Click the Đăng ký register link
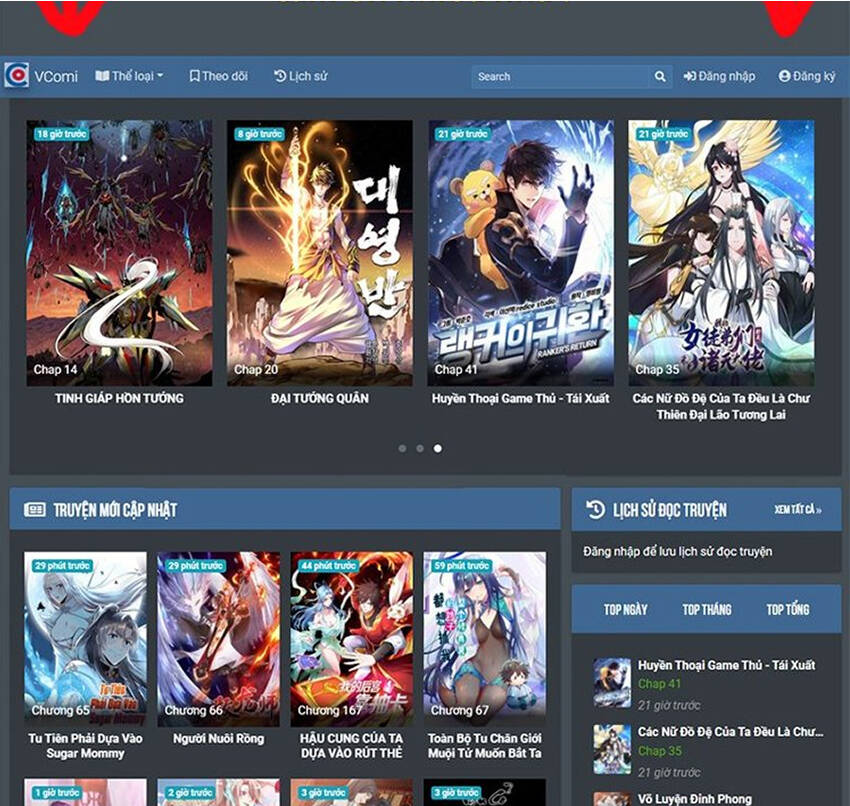The width and height of the screenshot is (850, 806). tap(806, 76)
